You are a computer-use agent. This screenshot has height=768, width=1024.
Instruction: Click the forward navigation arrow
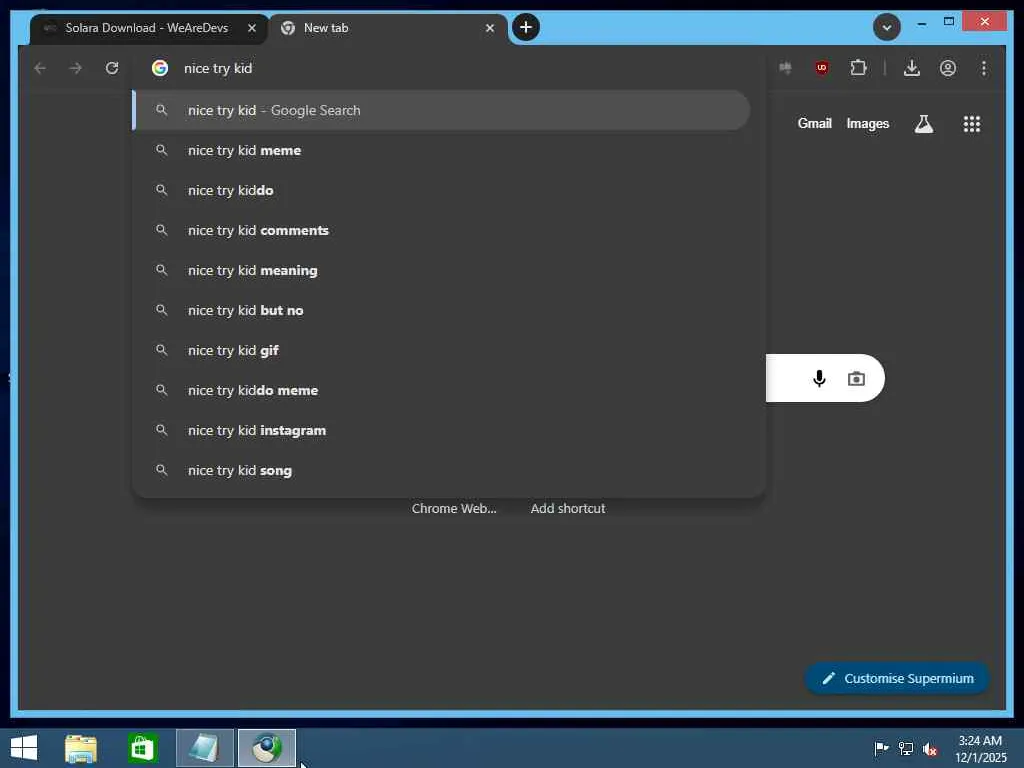(76, 68)
